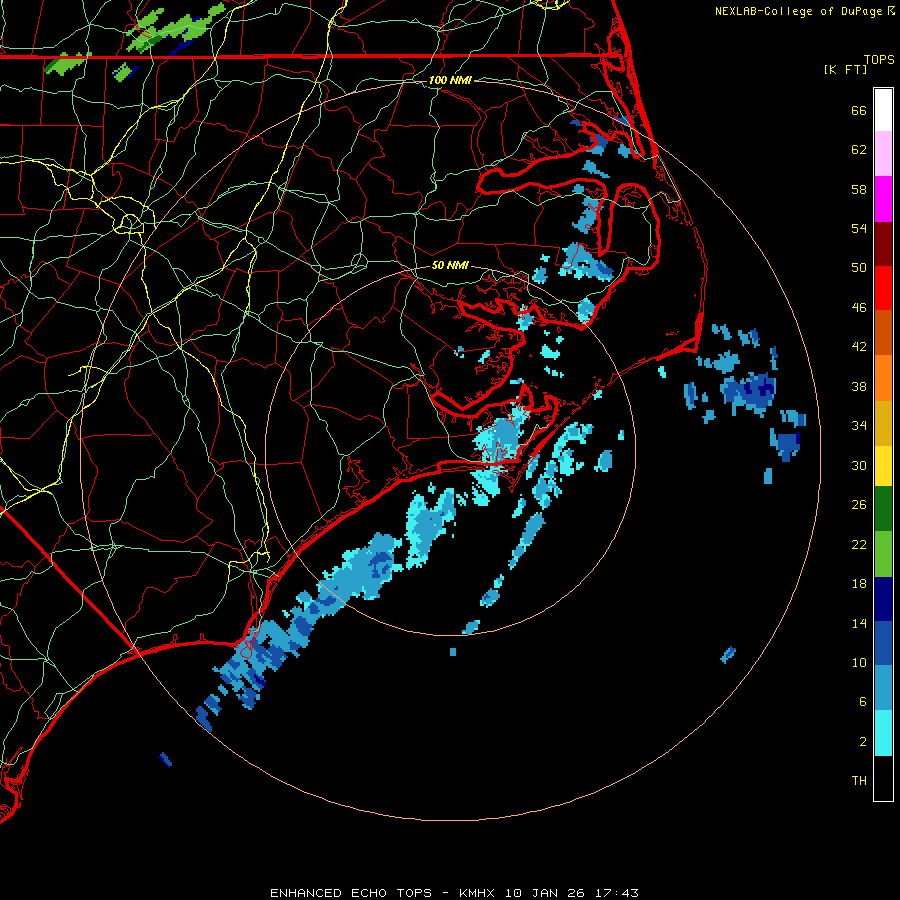Click the navy blue legend swatch
Viewport: 900px width, 900px height.
pyautogui.click(x=883, y=599)
